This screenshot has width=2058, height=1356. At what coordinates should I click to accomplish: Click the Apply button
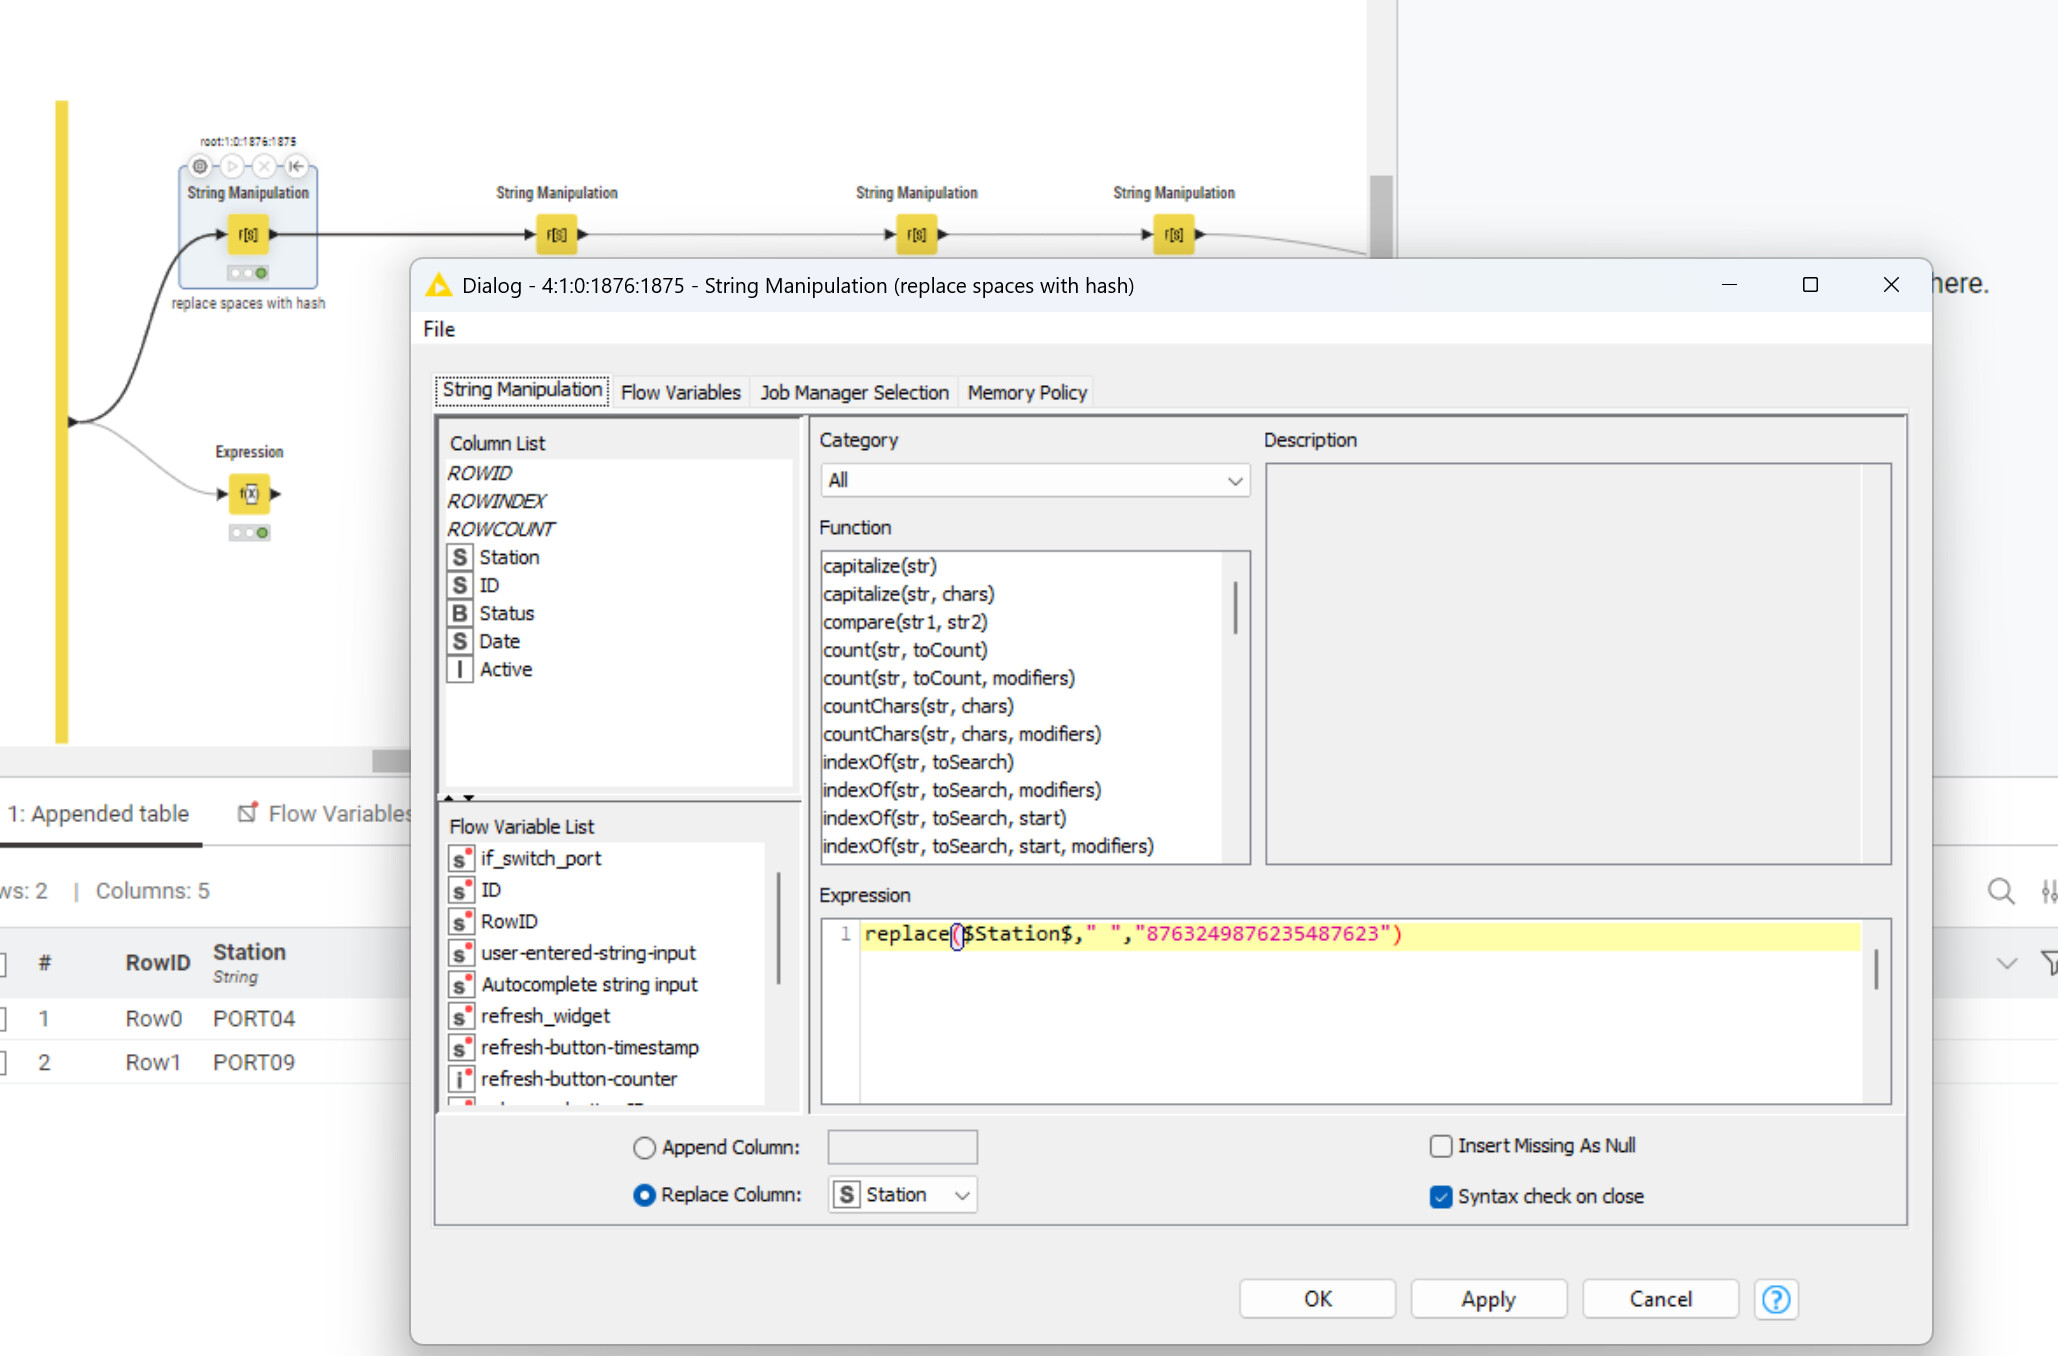pyautogui.click(x=1488, y=1299)
